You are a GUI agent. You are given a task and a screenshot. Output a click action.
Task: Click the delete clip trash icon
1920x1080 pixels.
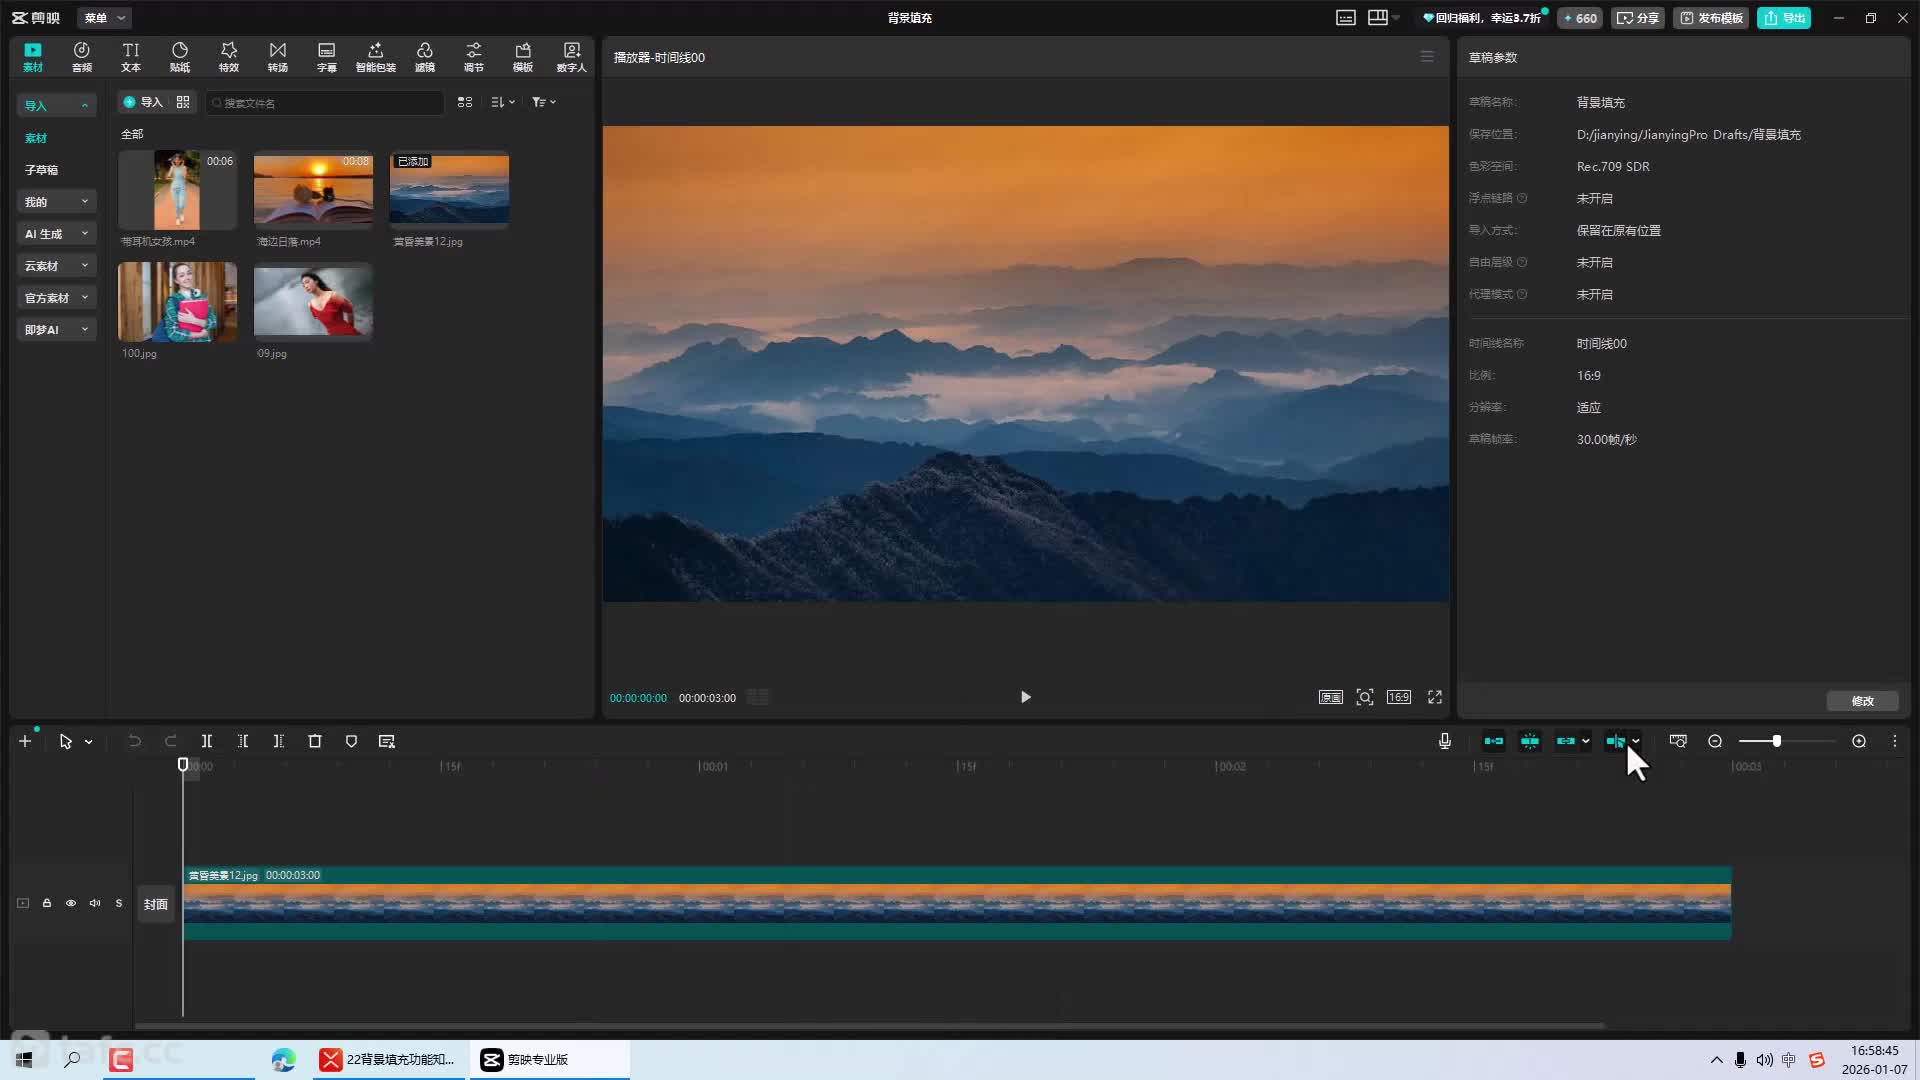click(315, 741)
